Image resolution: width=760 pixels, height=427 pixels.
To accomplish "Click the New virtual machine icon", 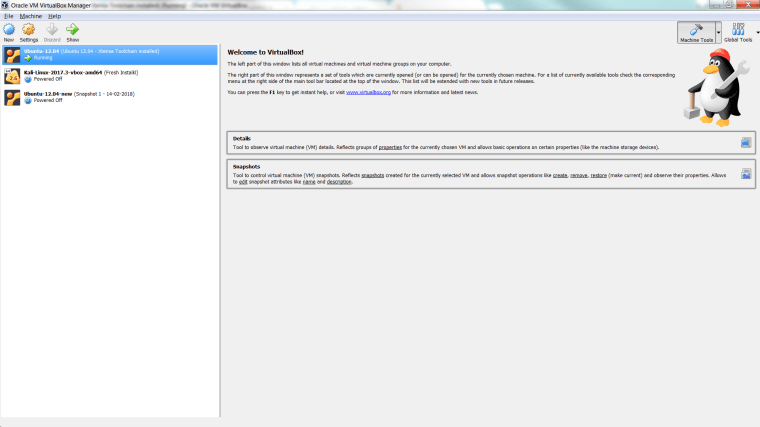I will [x=9, y=30].
